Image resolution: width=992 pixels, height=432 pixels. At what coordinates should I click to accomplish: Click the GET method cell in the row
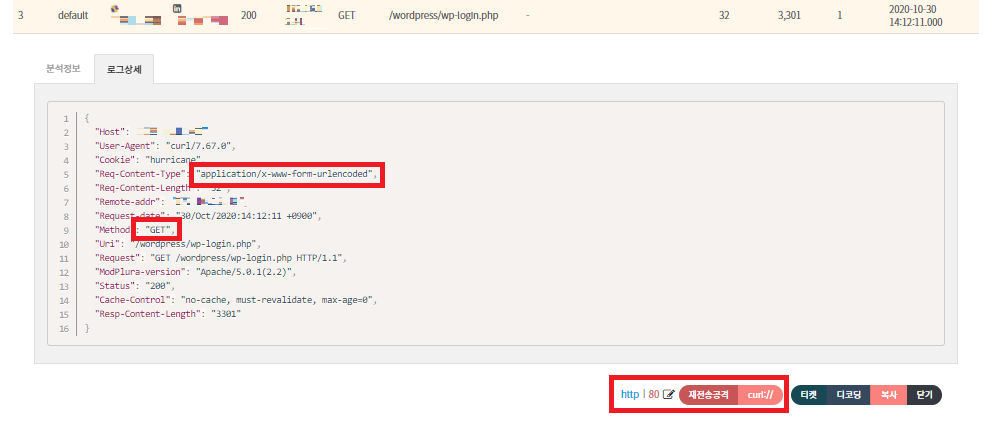coord(348,16)
